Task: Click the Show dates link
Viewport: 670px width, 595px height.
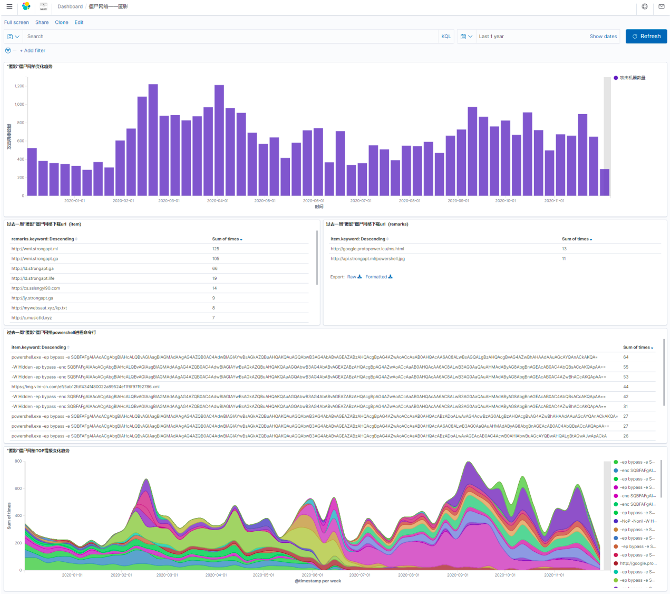Action: [603, 36]
